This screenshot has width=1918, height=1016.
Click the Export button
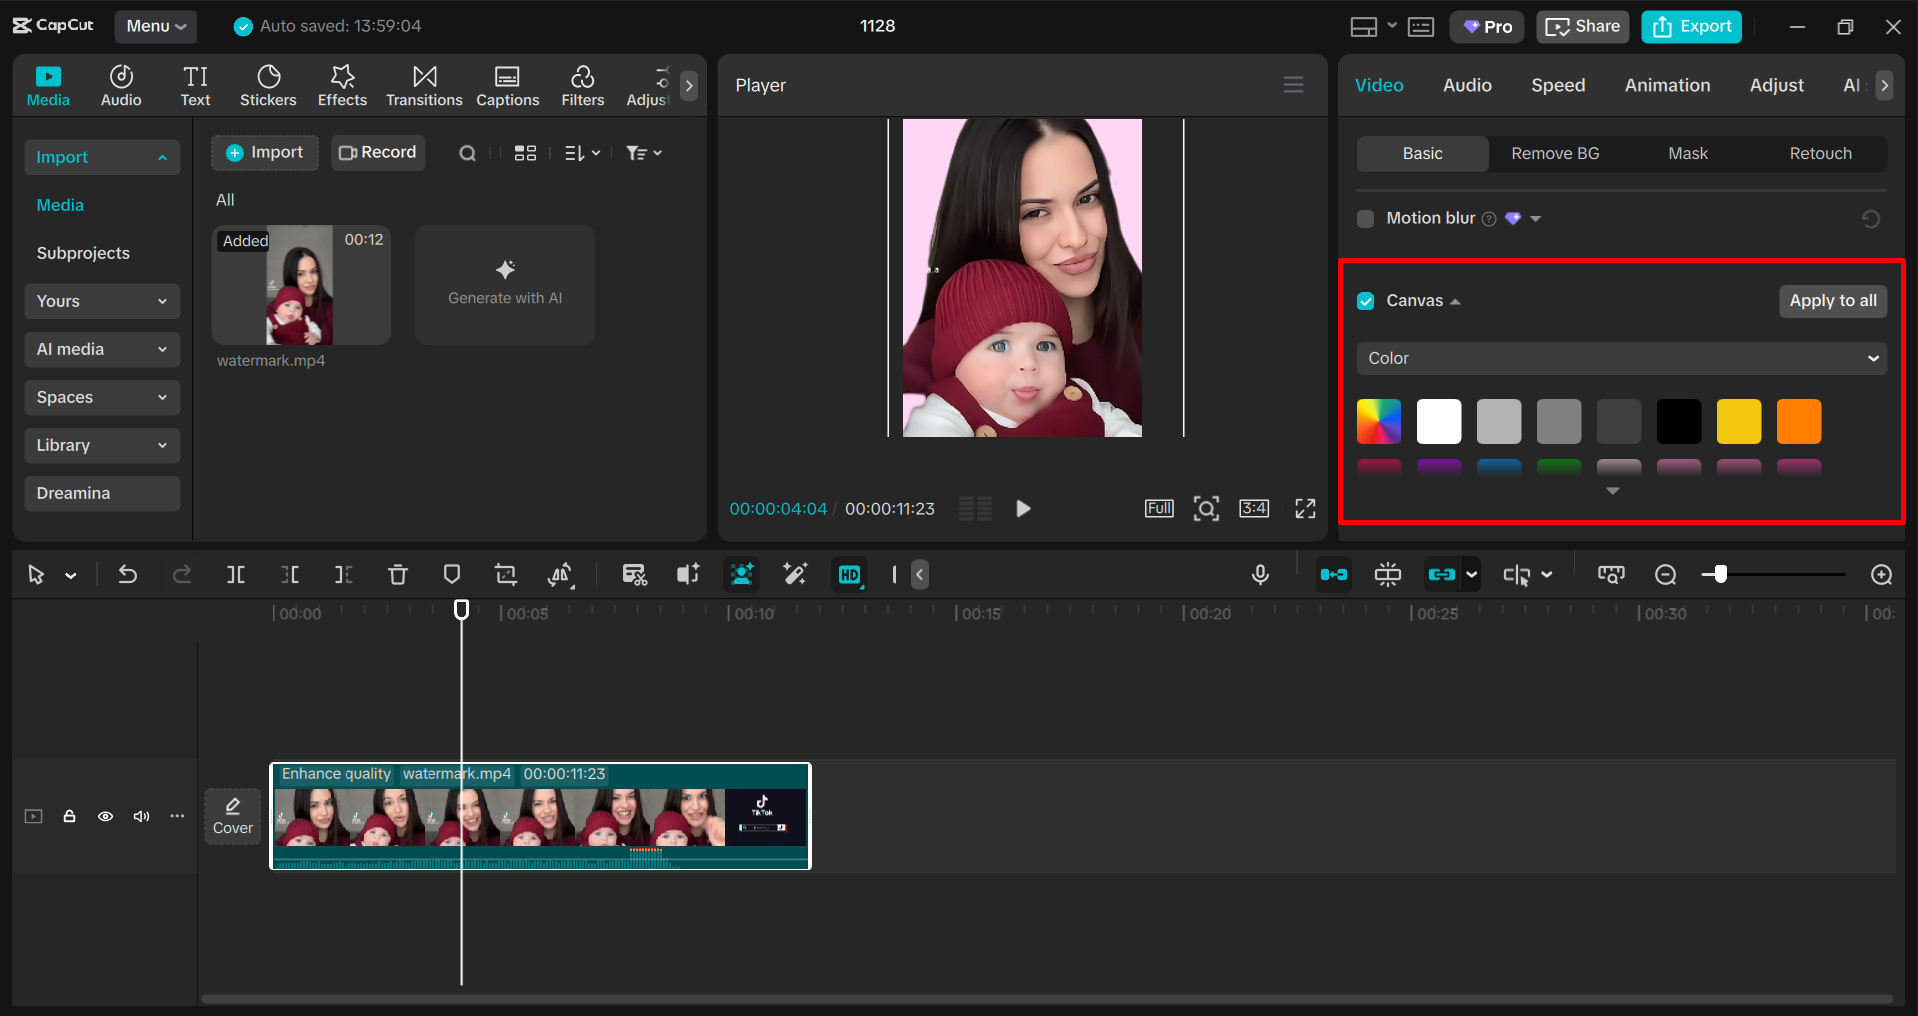coord(1690,26)
